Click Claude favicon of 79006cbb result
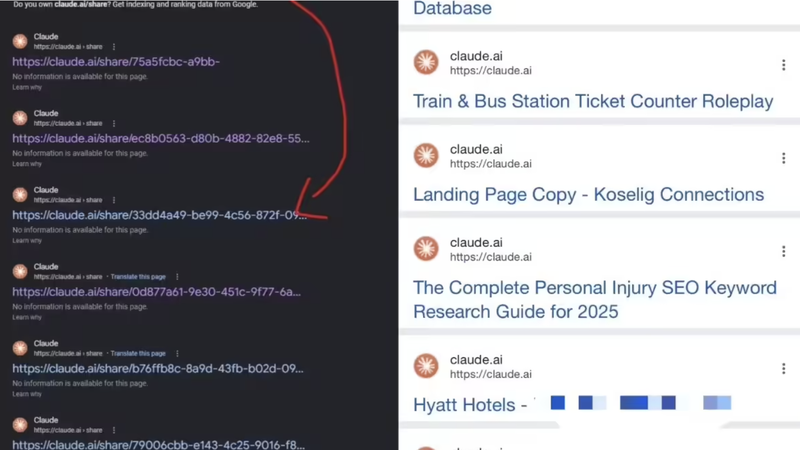The image size is (800, 450). tap(20, 424)
